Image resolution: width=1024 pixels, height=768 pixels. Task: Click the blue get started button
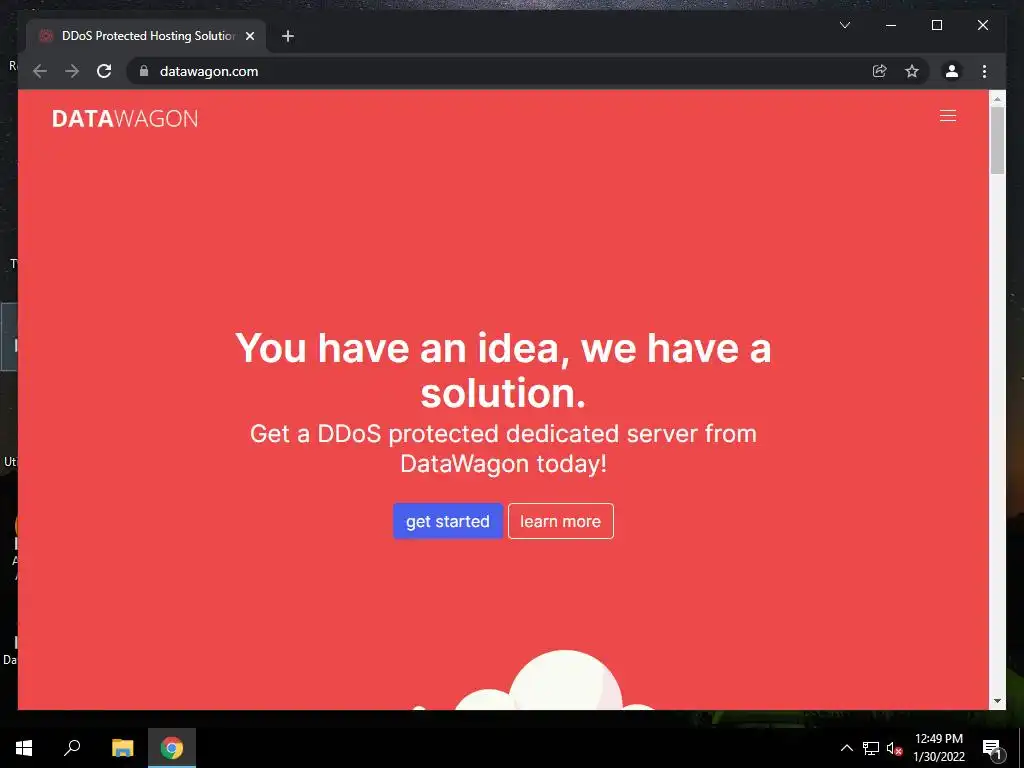click(447, 521)
